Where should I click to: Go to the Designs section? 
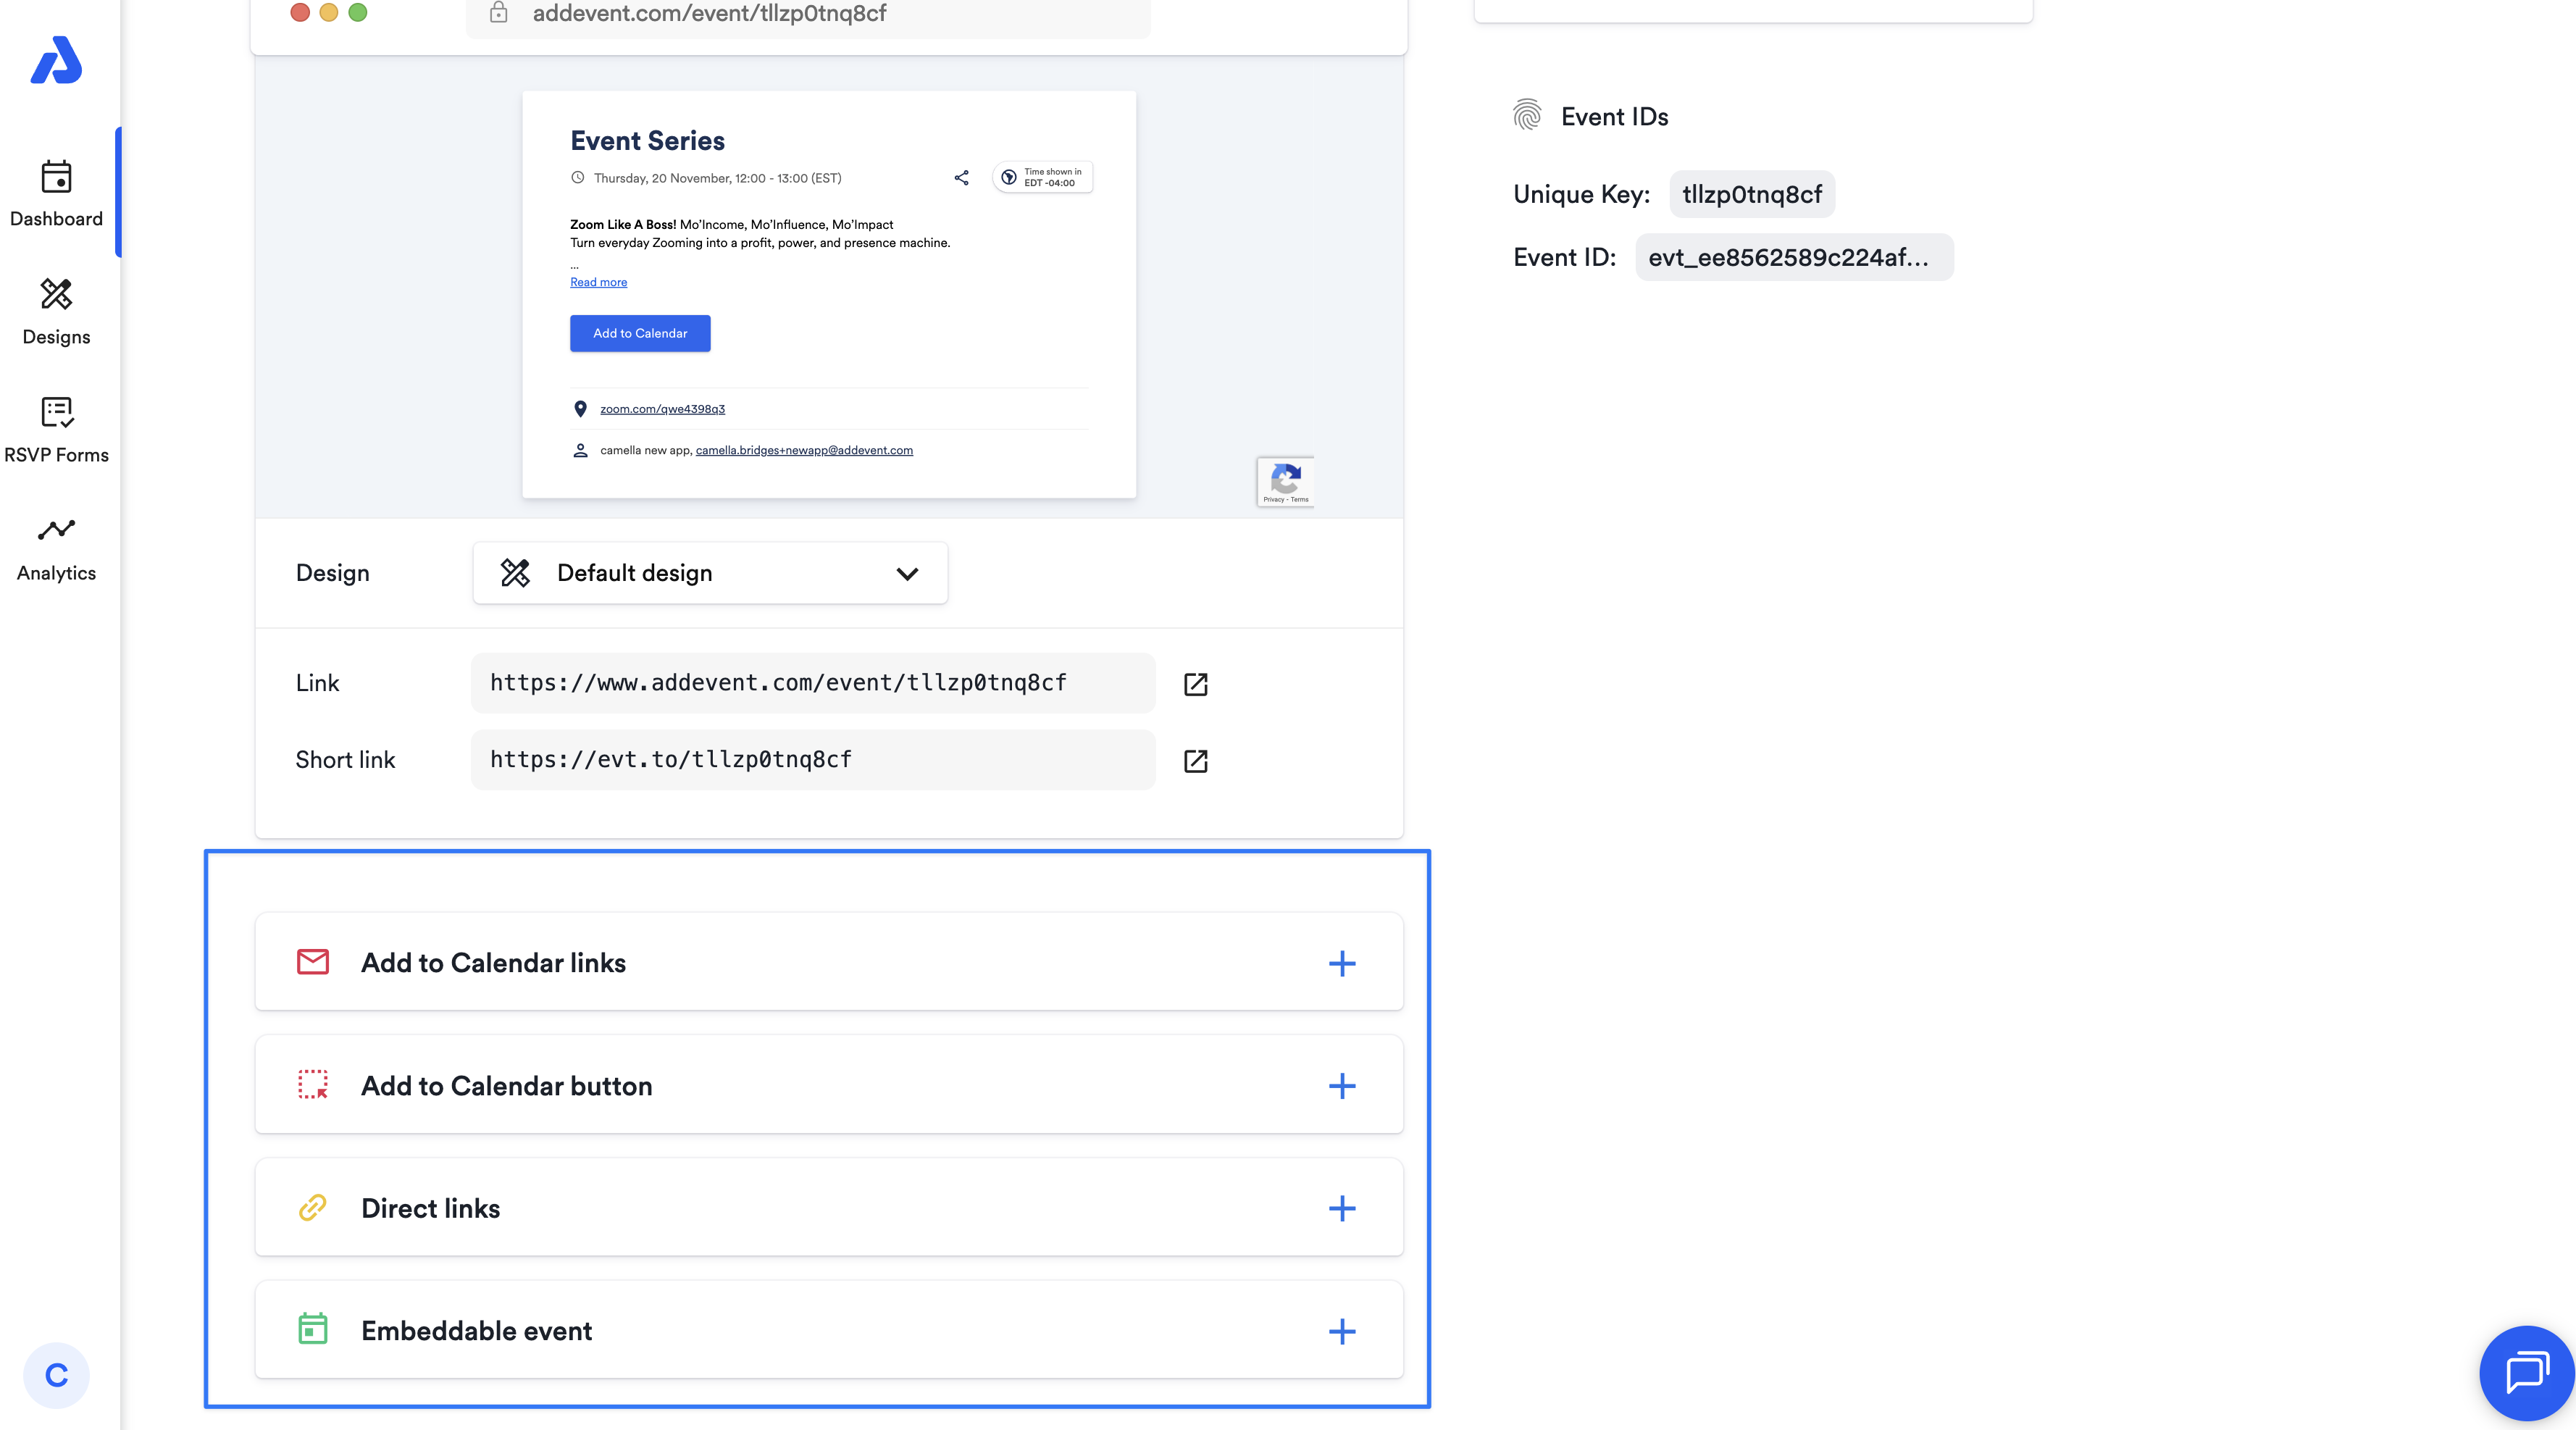(56, 311)
